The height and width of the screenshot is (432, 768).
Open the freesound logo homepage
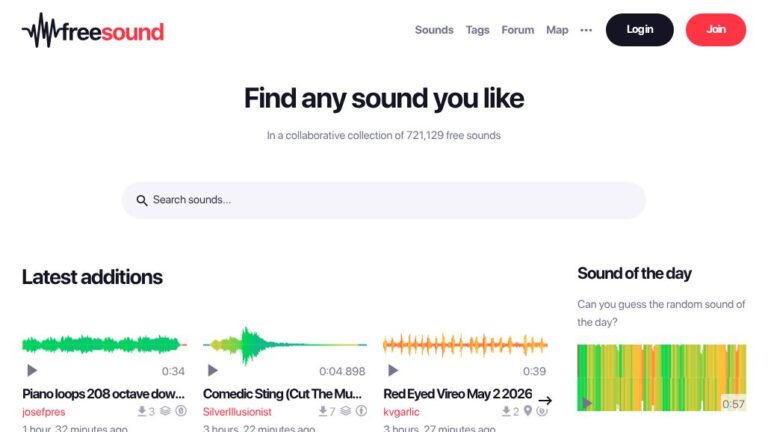pos(93,30)
